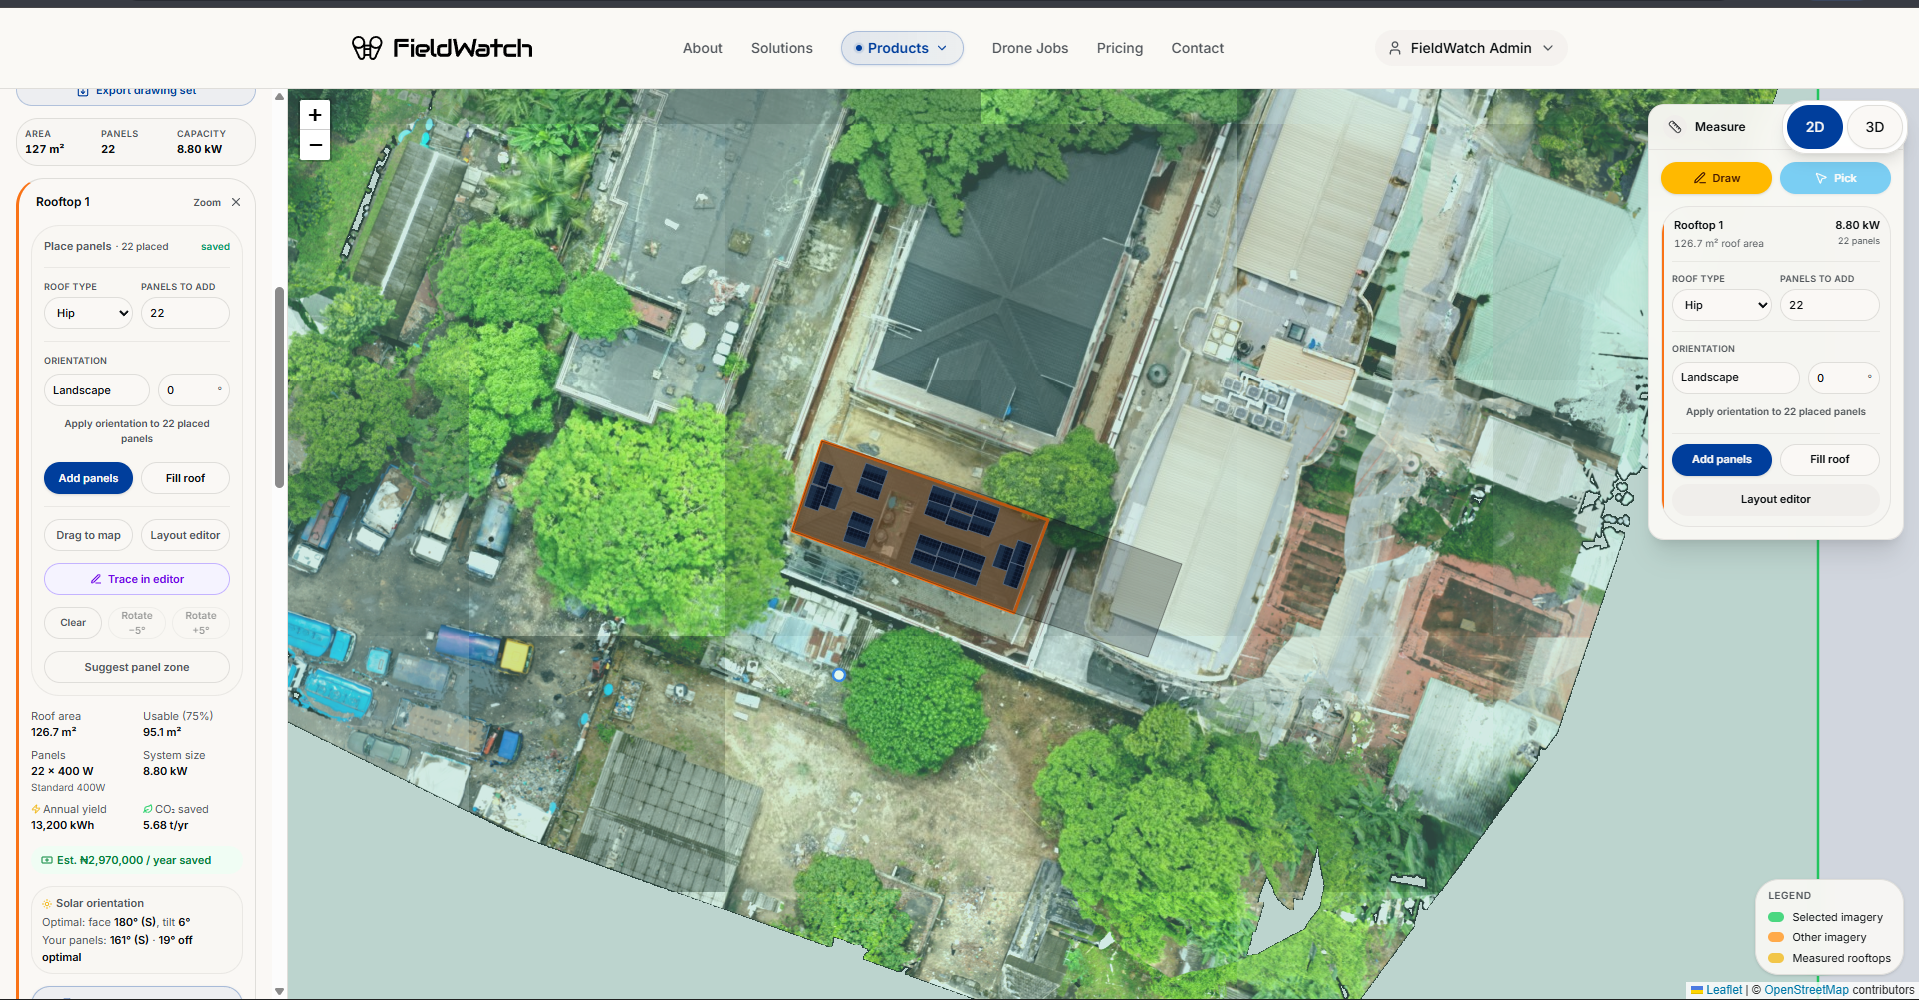The width and height of the screenshot is (1919, 1000).
Task: Rotate panels by minus 5 degrees
Action: [x=137, y=622]
